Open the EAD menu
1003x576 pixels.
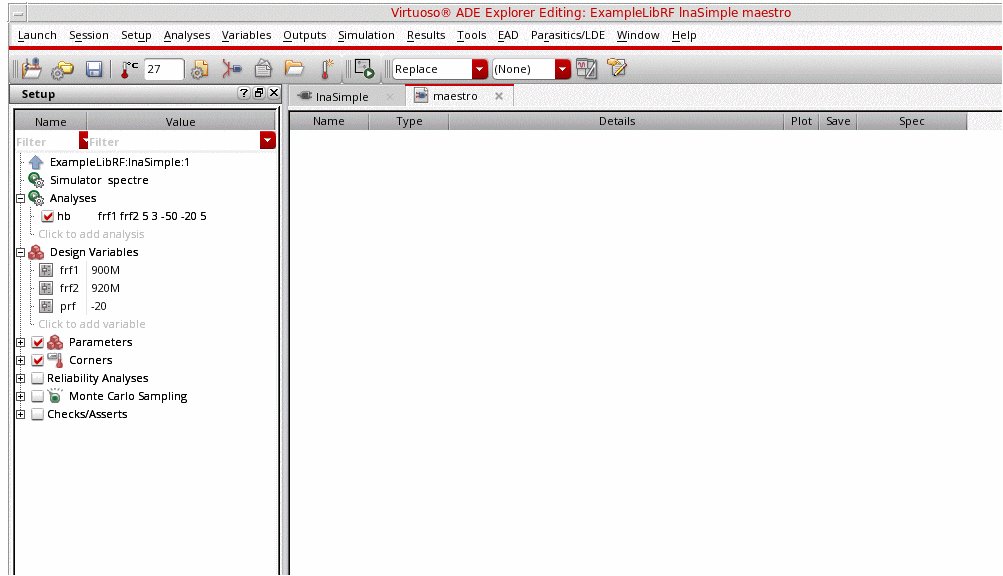pyautogui.click(x=508, y=35)
